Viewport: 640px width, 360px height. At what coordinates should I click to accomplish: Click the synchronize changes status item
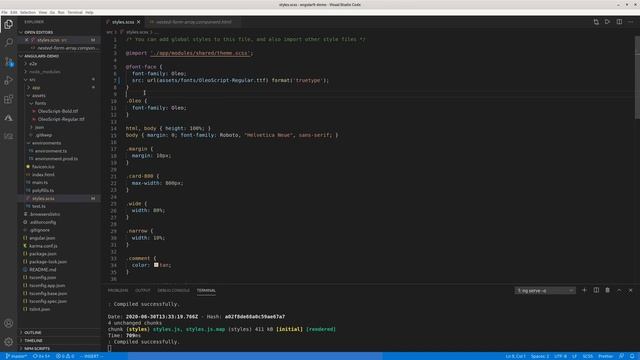[x=41, y=356]
